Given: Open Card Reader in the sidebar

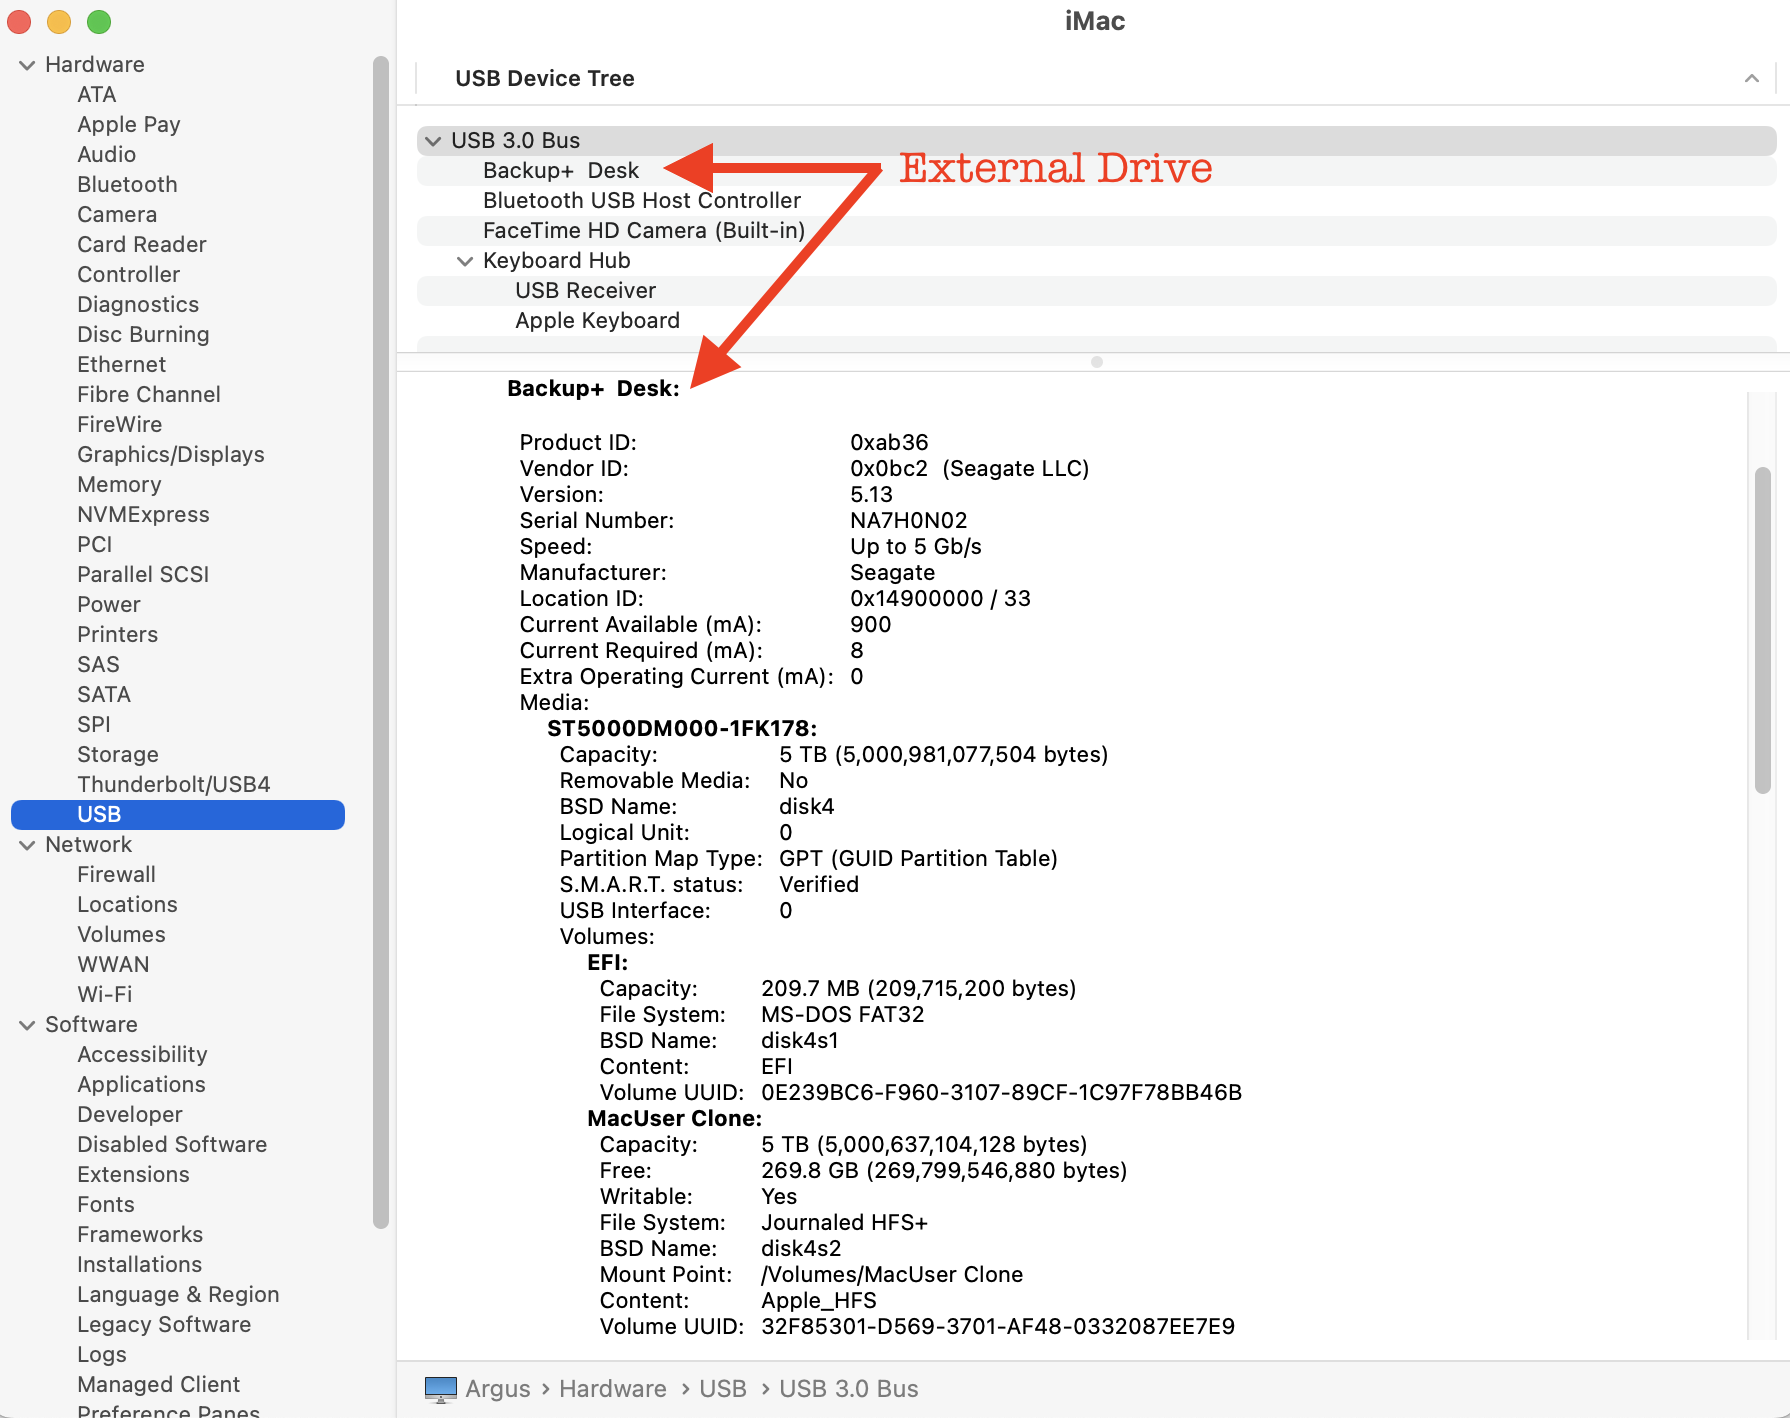Looking at the screenshot, I should pos(142,245).
